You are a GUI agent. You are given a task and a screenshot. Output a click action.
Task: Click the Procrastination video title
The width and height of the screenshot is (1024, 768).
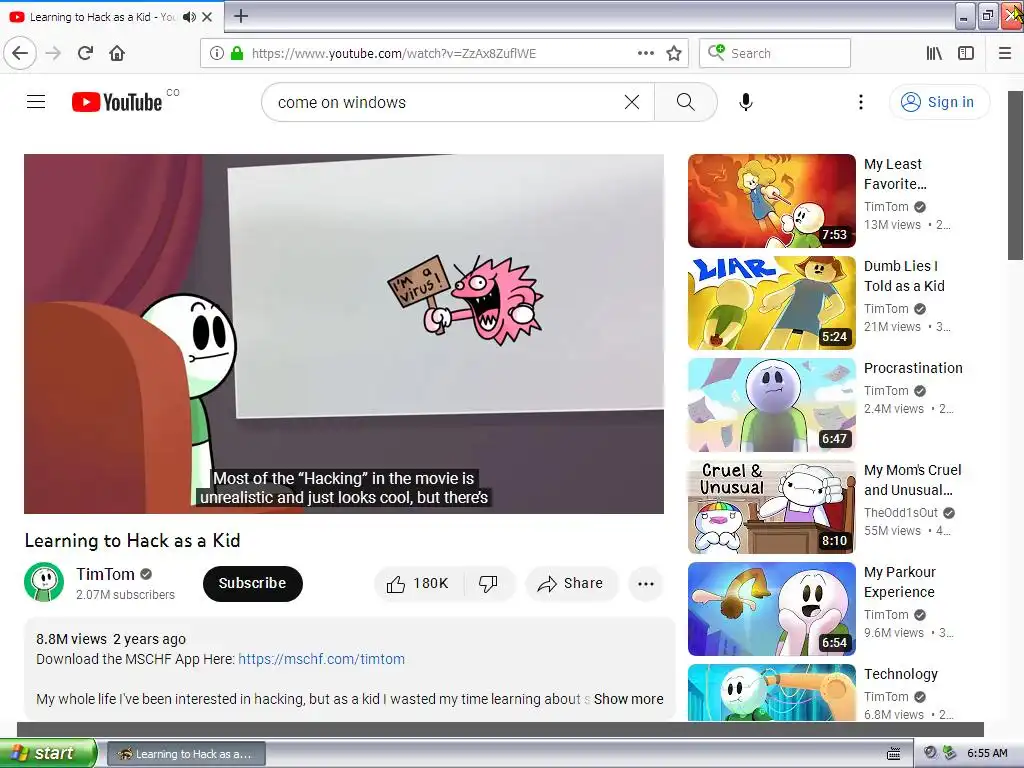(x=913, y=368)
